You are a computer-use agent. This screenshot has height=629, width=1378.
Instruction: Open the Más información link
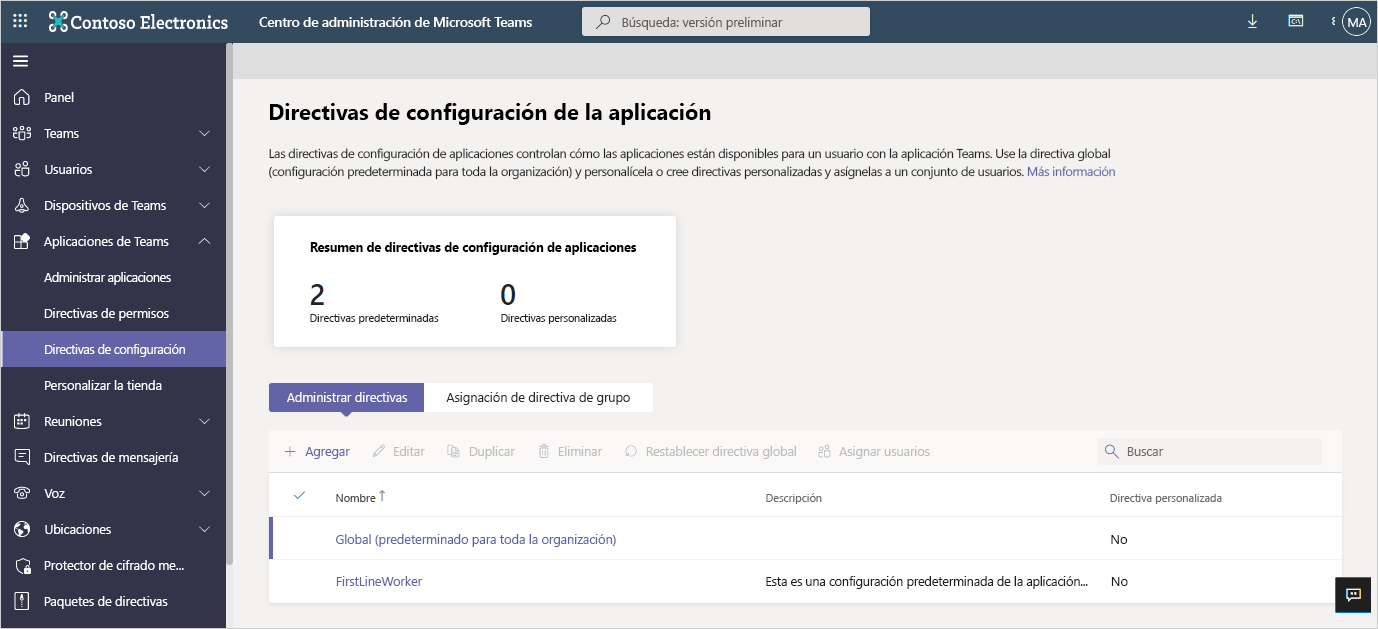tap(1070, 172)
